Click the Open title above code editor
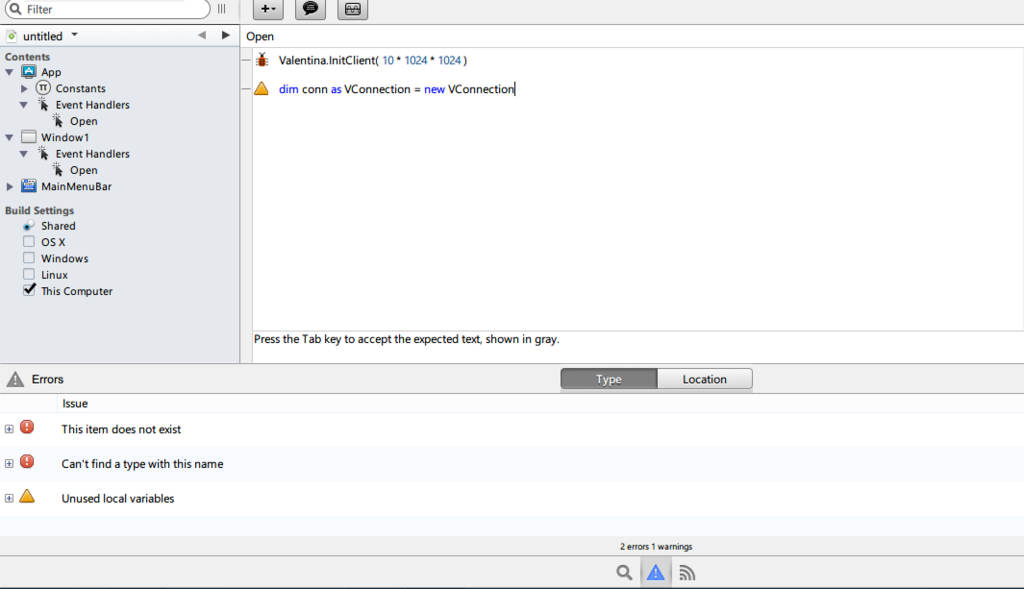The height and width of the screenshot is (589, 1024). point(260,37)
